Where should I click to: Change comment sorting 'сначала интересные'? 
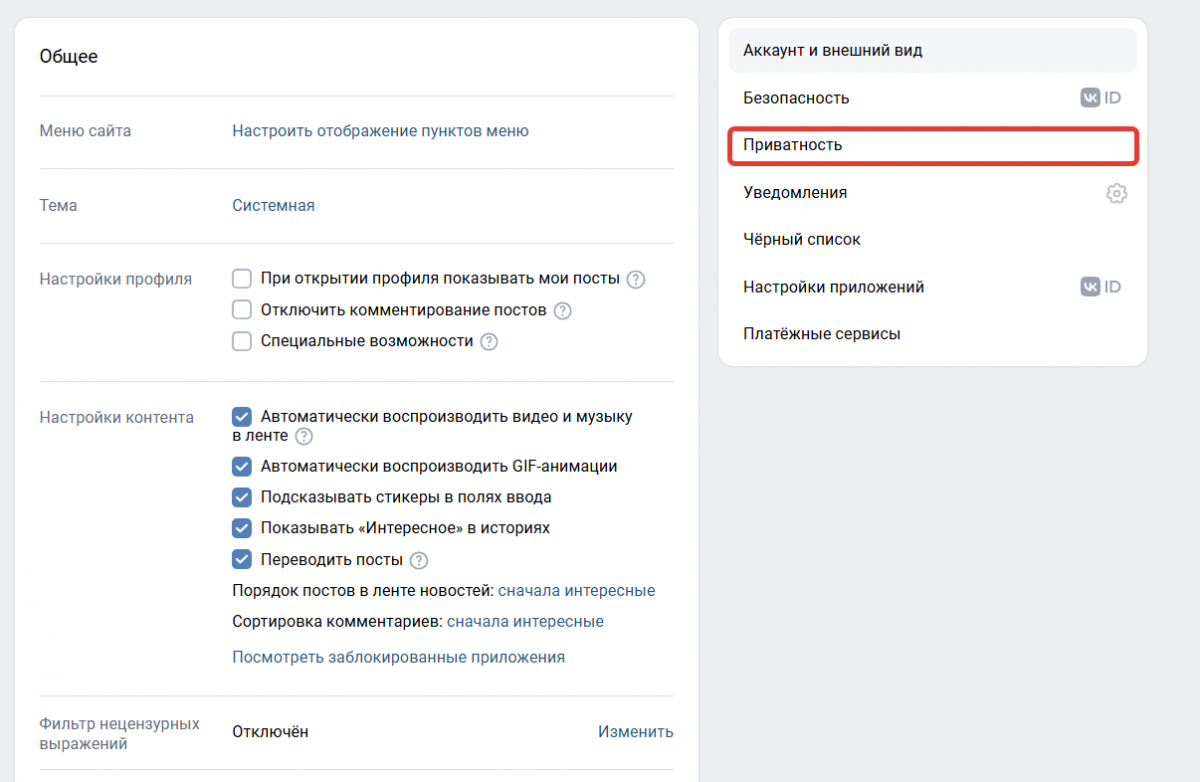(525, 621)
